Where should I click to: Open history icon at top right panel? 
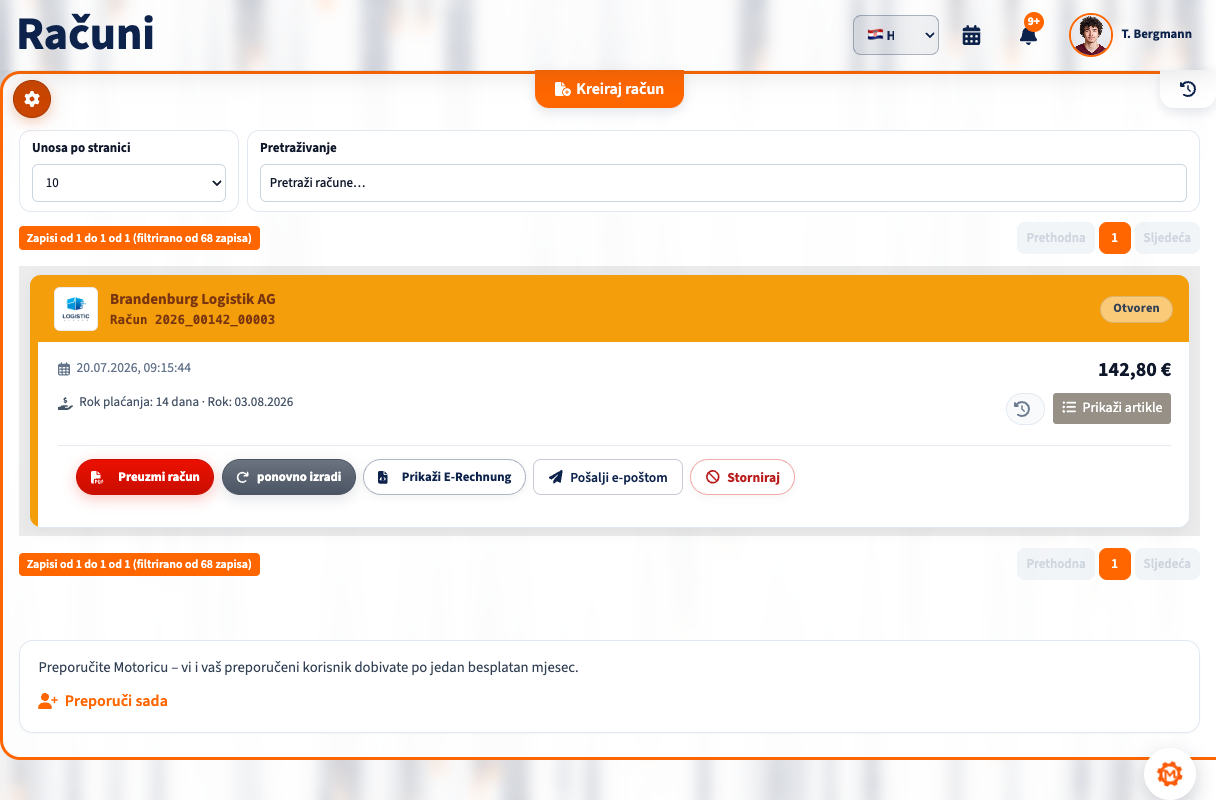(1188, 89)
